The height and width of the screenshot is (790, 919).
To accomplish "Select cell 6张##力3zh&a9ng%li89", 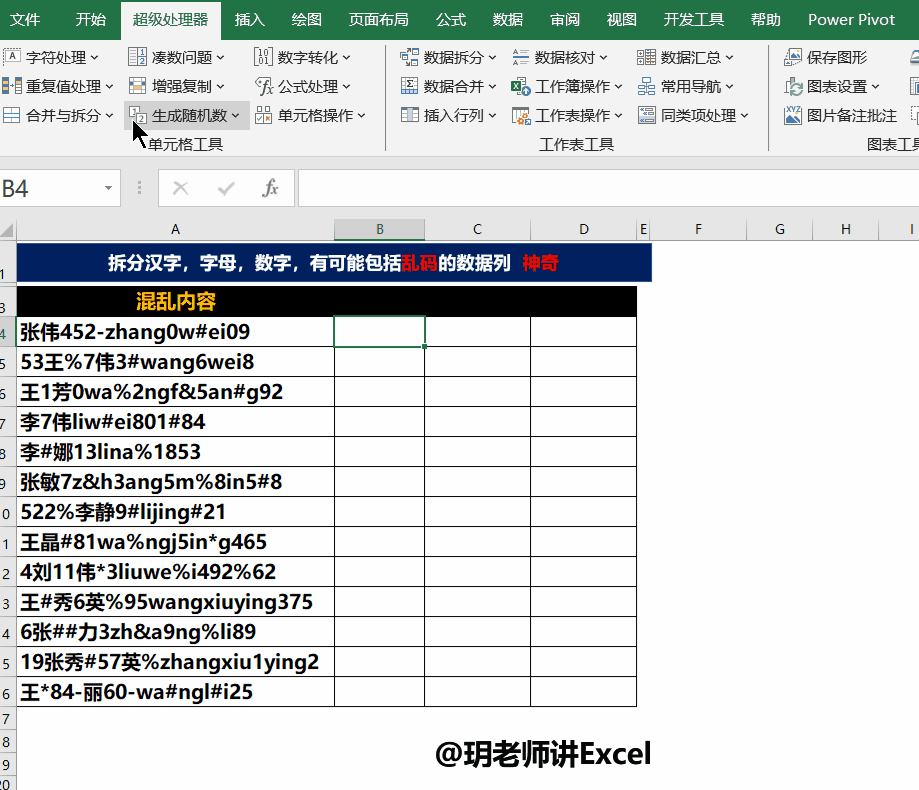I will (x=175, y=632).
